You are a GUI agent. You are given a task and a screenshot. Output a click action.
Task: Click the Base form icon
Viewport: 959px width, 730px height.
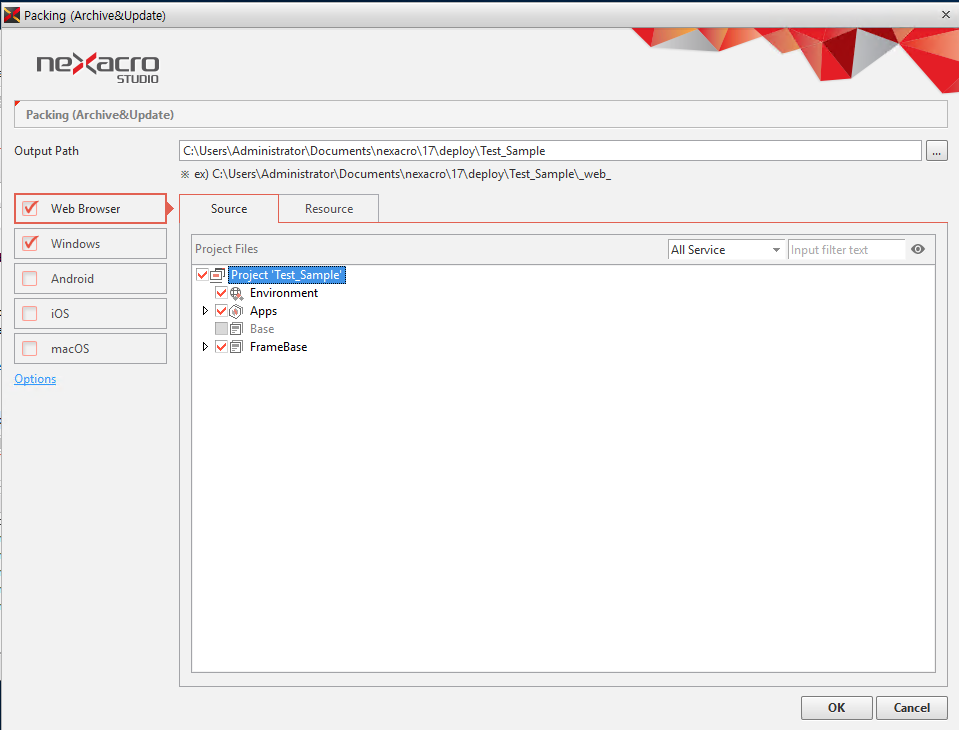237,329
